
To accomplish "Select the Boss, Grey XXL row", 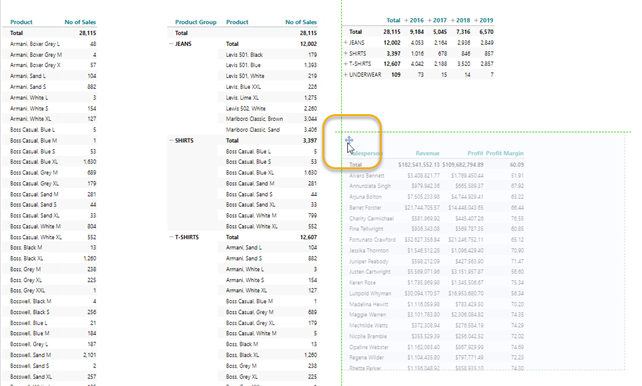I will click(50, 291).
